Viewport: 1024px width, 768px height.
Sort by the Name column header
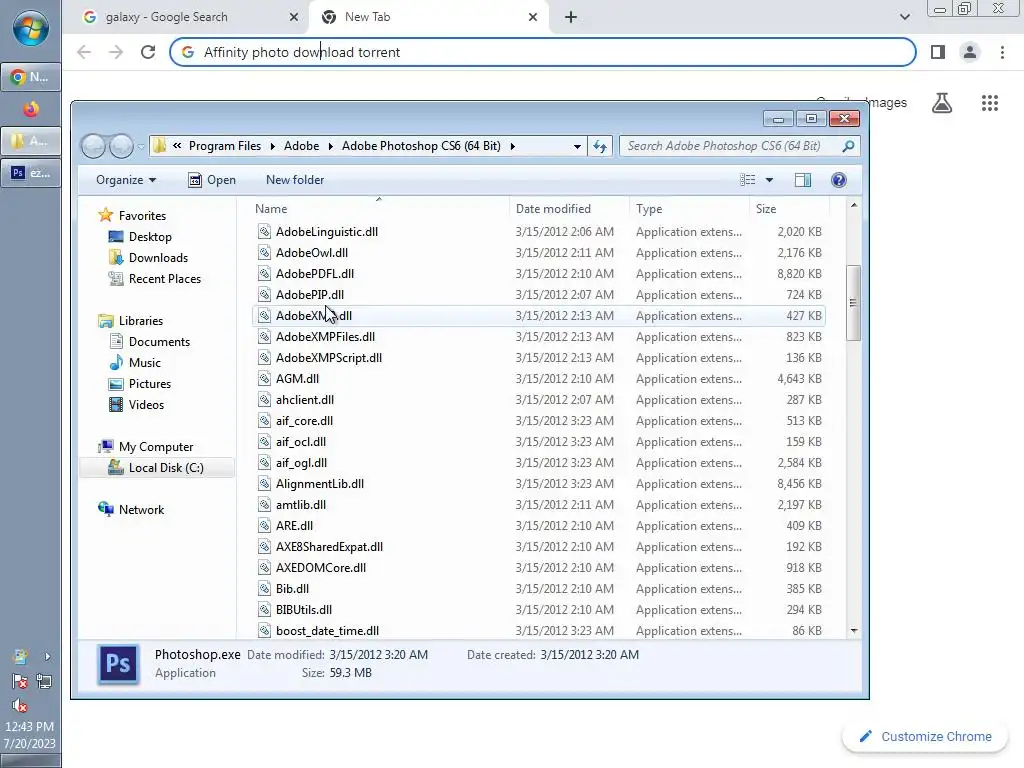pyautogui.click(x=380, y=209)
